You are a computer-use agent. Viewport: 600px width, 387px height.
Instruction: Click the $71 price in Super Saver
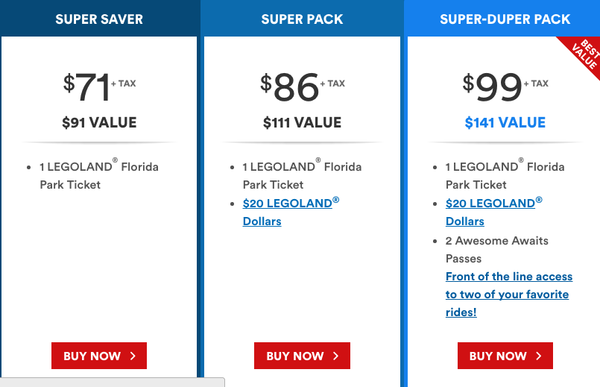pos(87,87)
